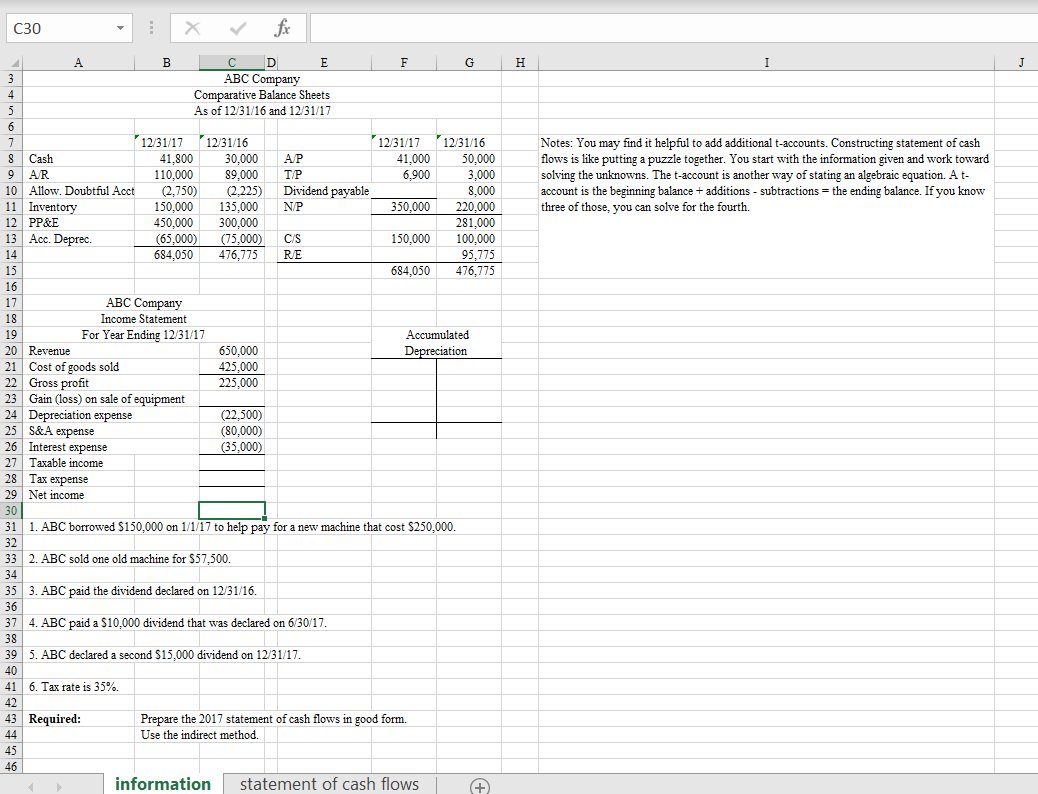Click the 41,800 cash value cell
The image size is (1038, 794).
click(x=167, y=159)
